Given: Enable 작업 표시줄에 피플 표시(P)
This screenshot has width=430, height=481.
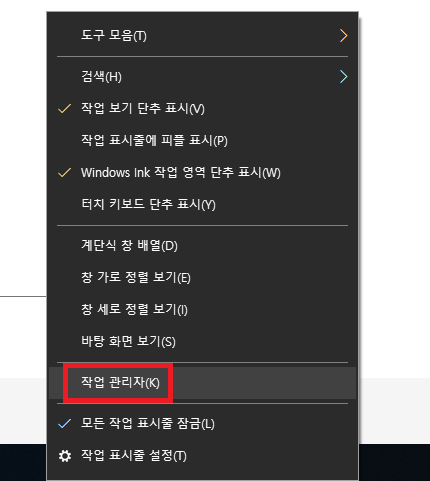Looking at the screenshot, I should click(x=202, y=140).
